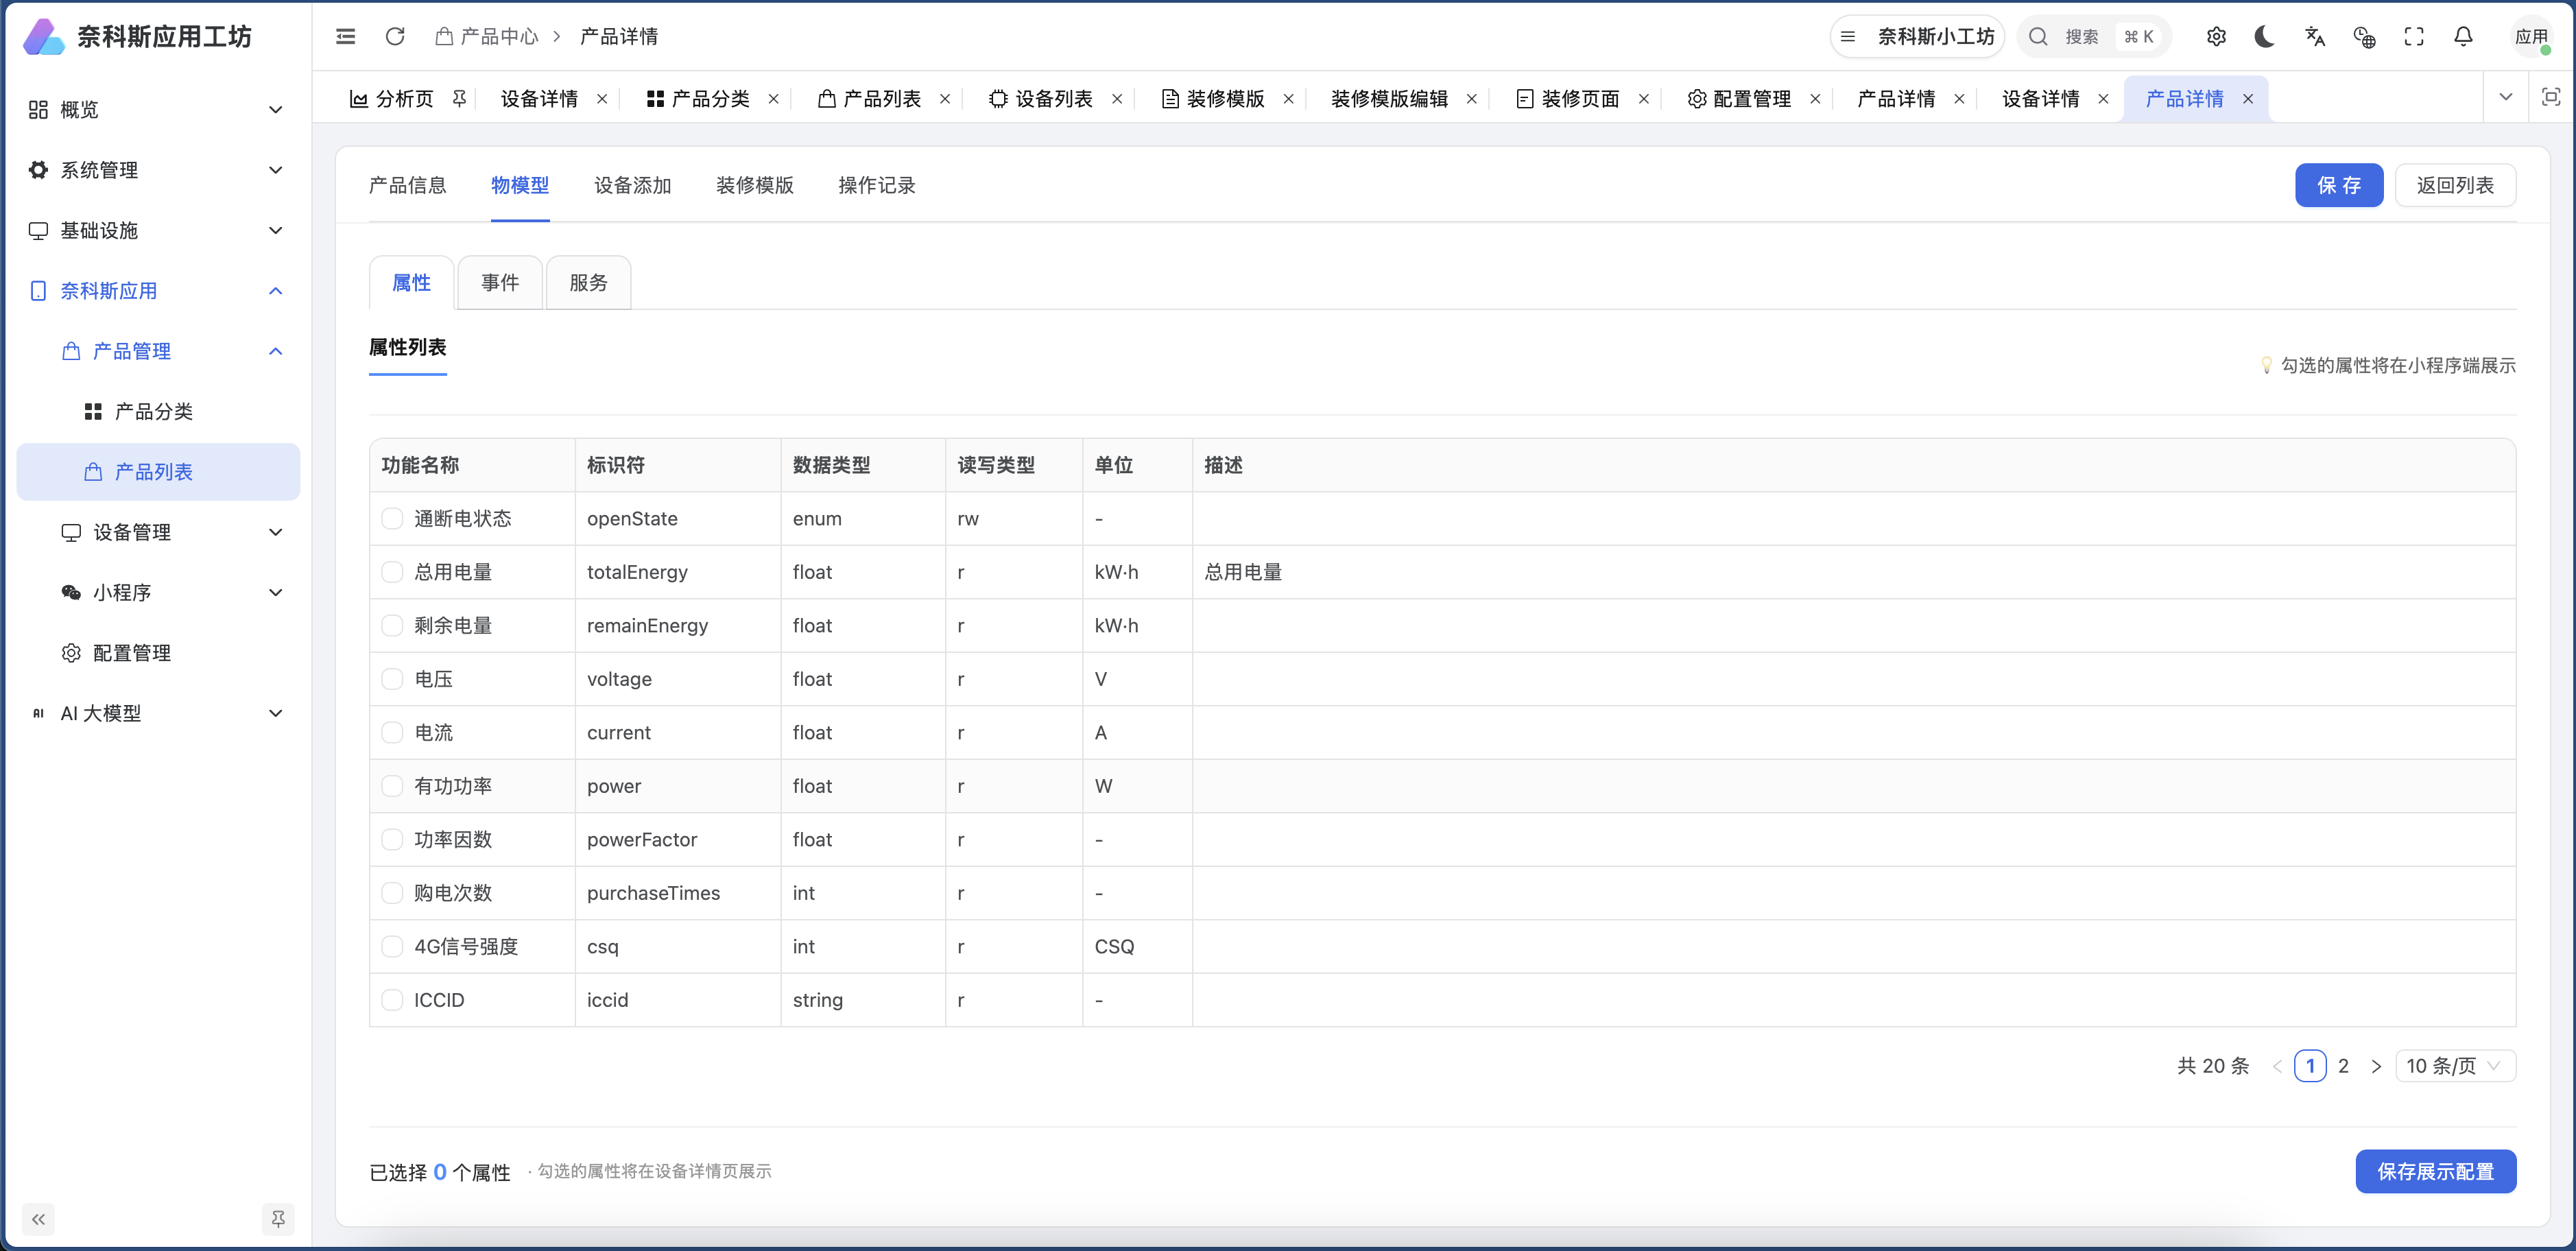Collapse sidebar with double-arrow icon
The height and width of the screenshot is (1251, 2576).
(38, 1218)
